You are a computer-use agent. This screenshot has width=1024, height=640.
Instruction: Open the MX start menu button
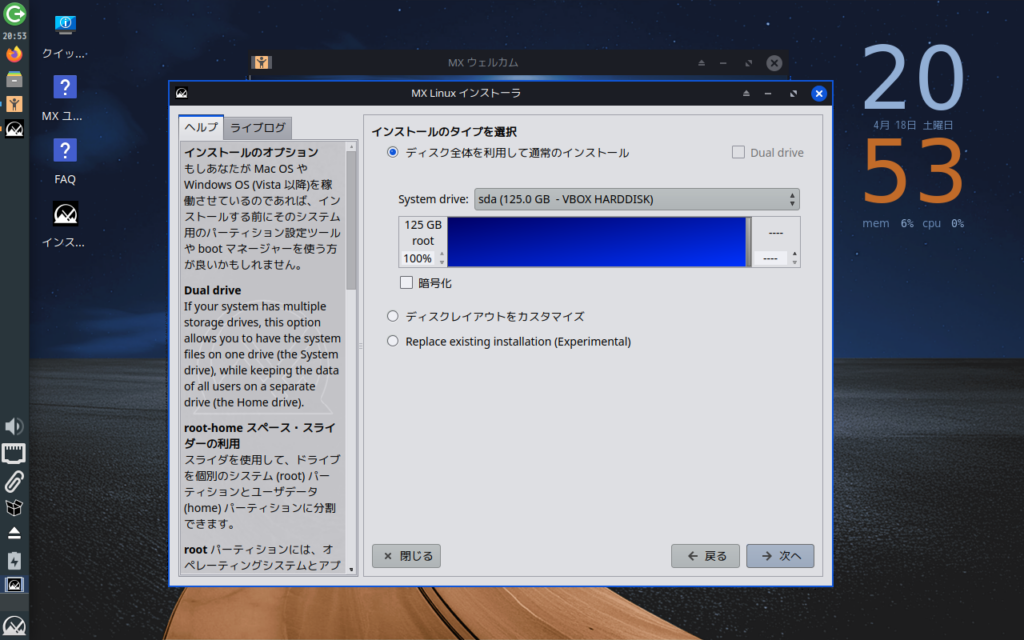14,627
